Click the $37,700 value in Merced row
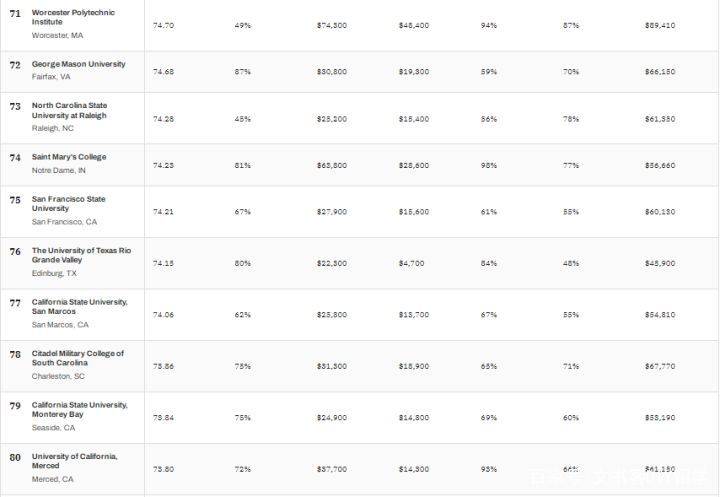Image resolution: width=720 pixels, height=497 pixels. pyautogui.click(x=332, y=469)
